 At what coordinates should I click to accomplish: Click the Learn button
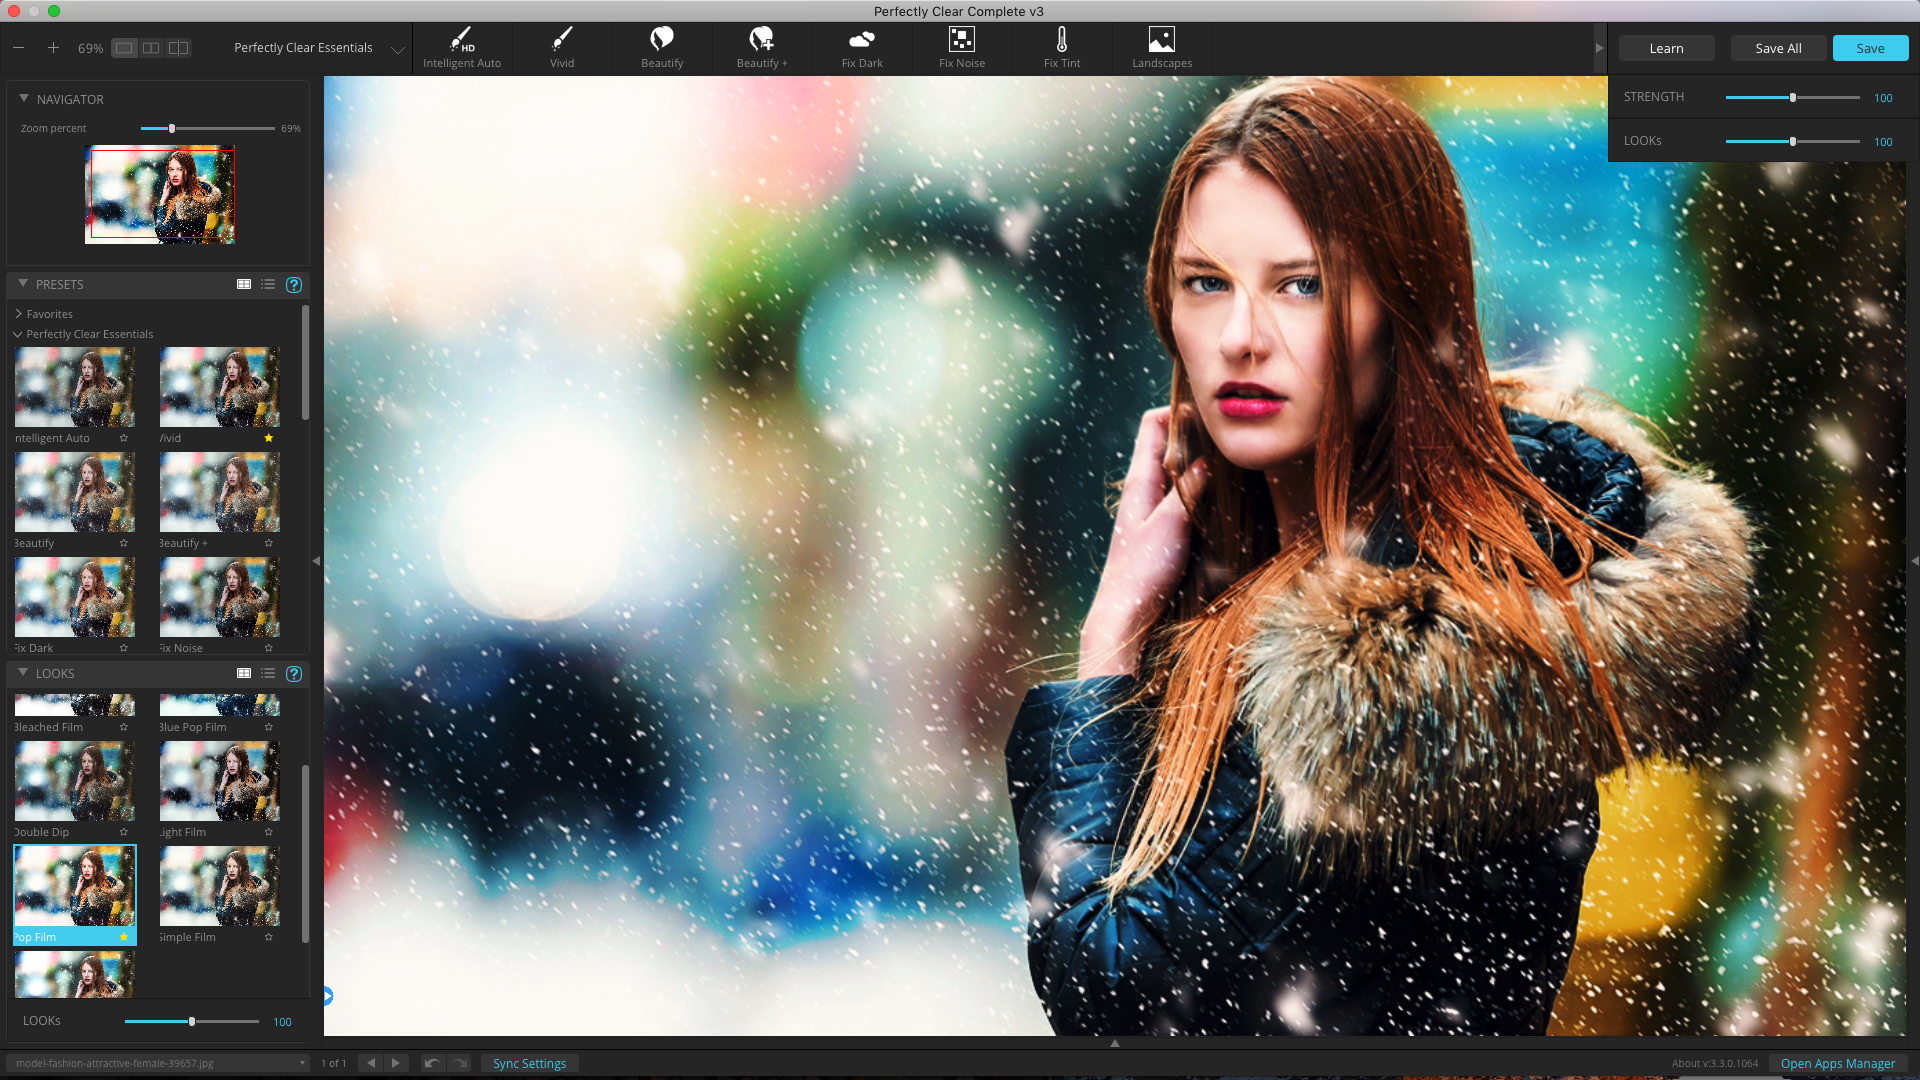pos(1667,47)
